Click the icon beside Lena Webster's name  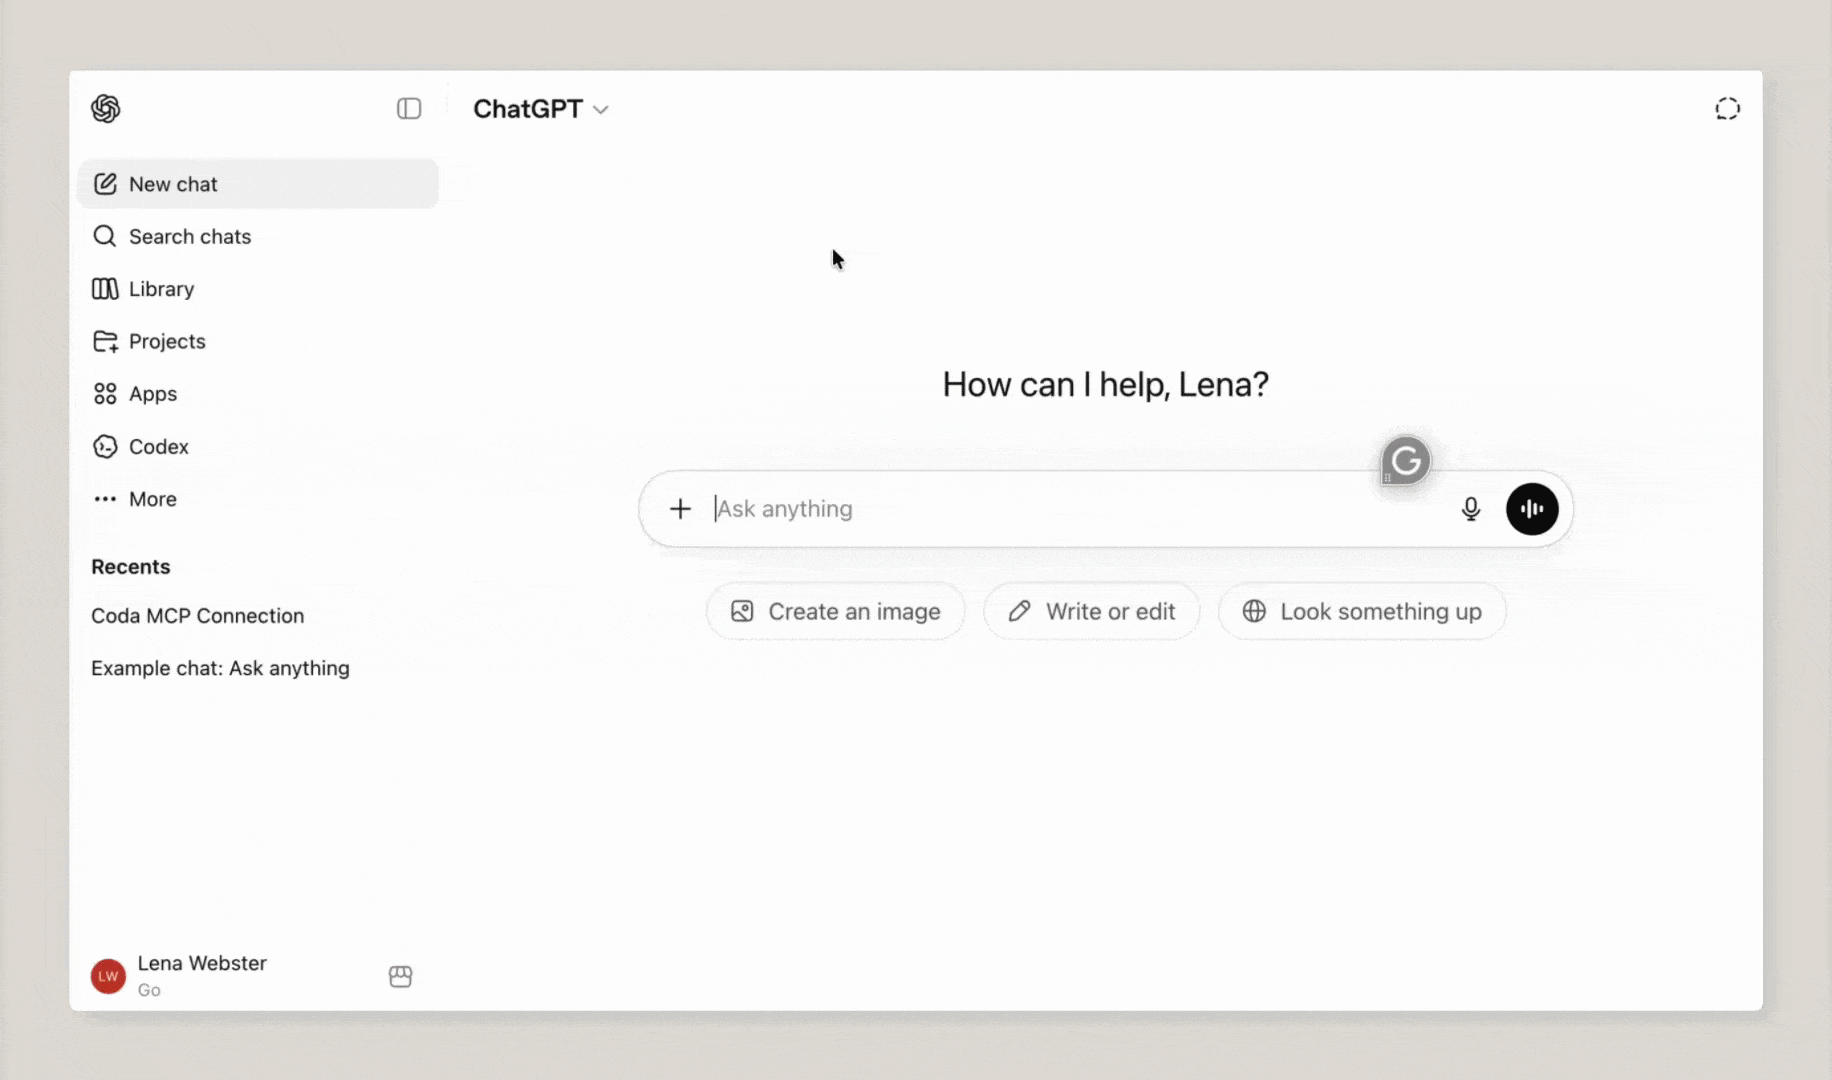click(400, 976)
